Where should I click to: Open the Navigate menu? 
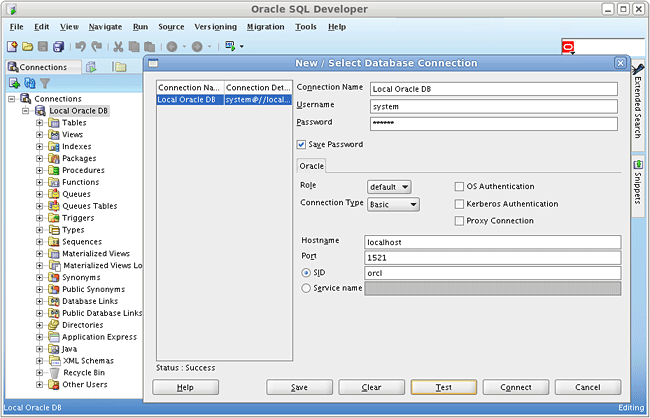pyautogui.click(x=105, y=27)
